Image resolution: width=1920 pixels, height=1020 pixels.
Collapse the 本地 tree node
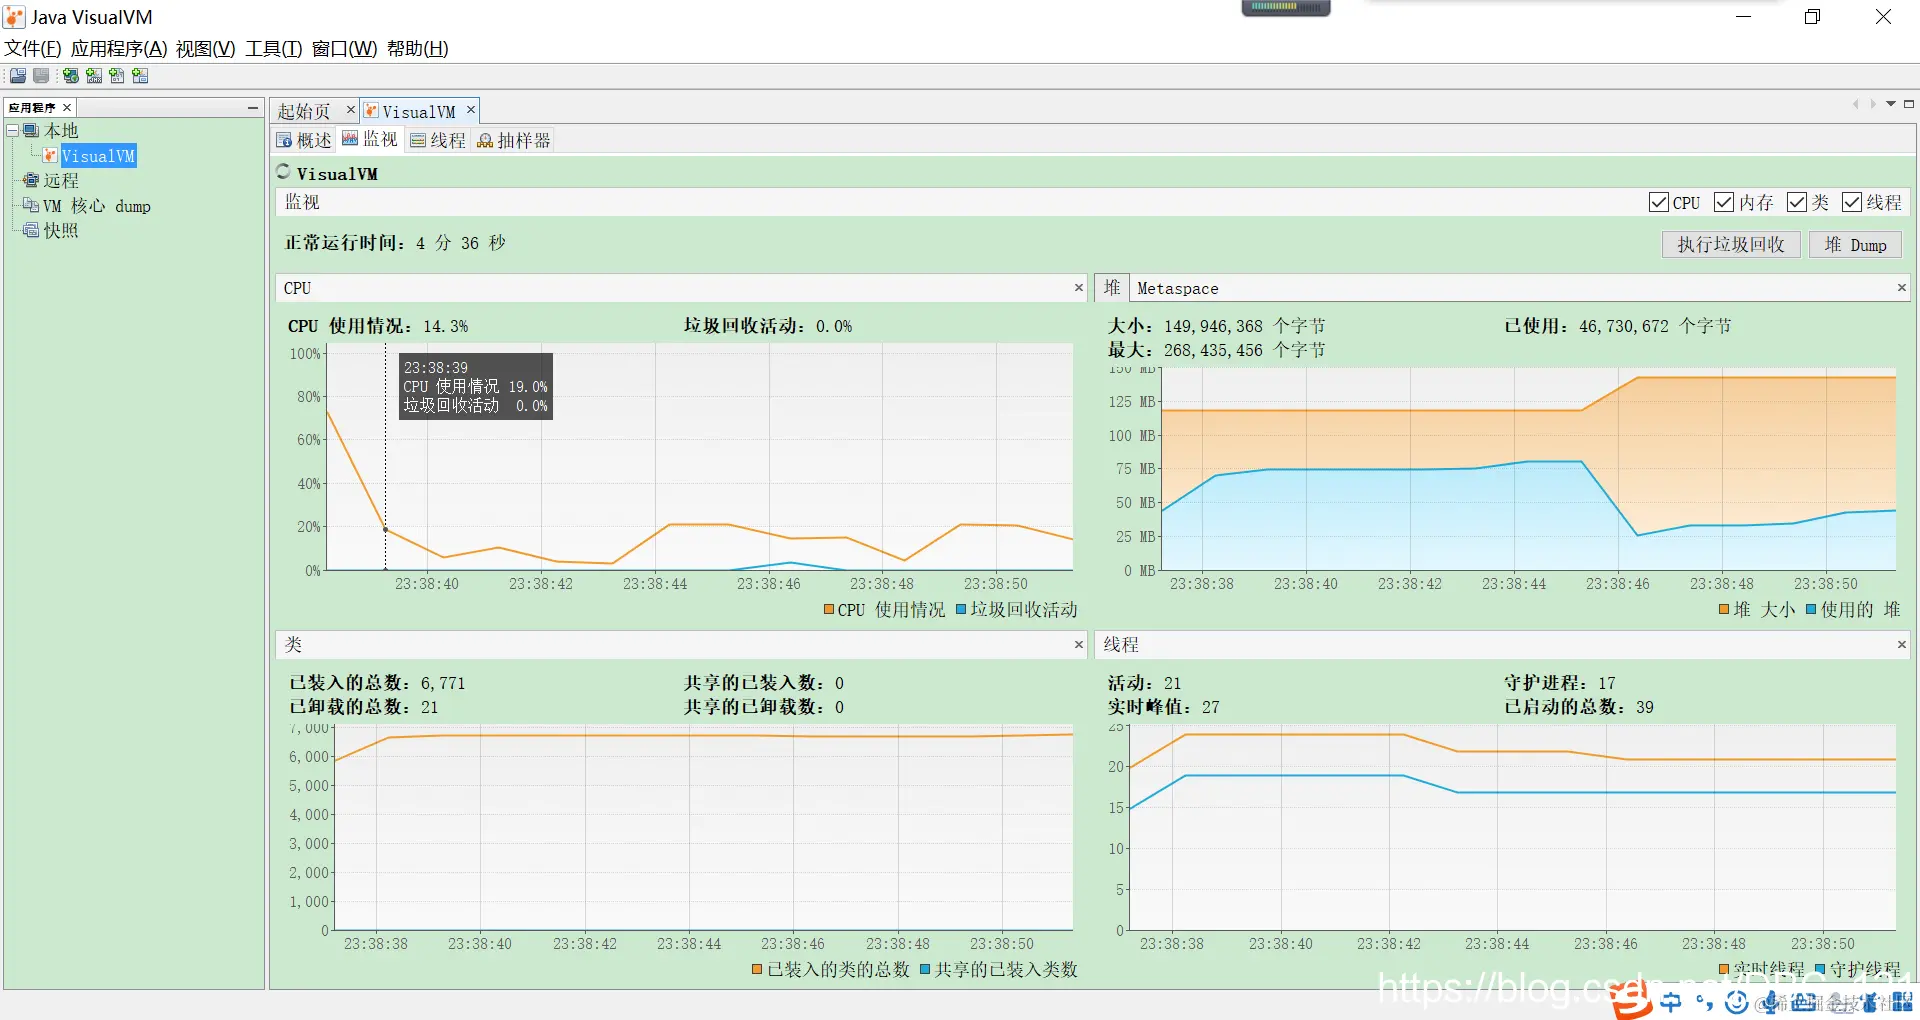click(x=13, y=131)
